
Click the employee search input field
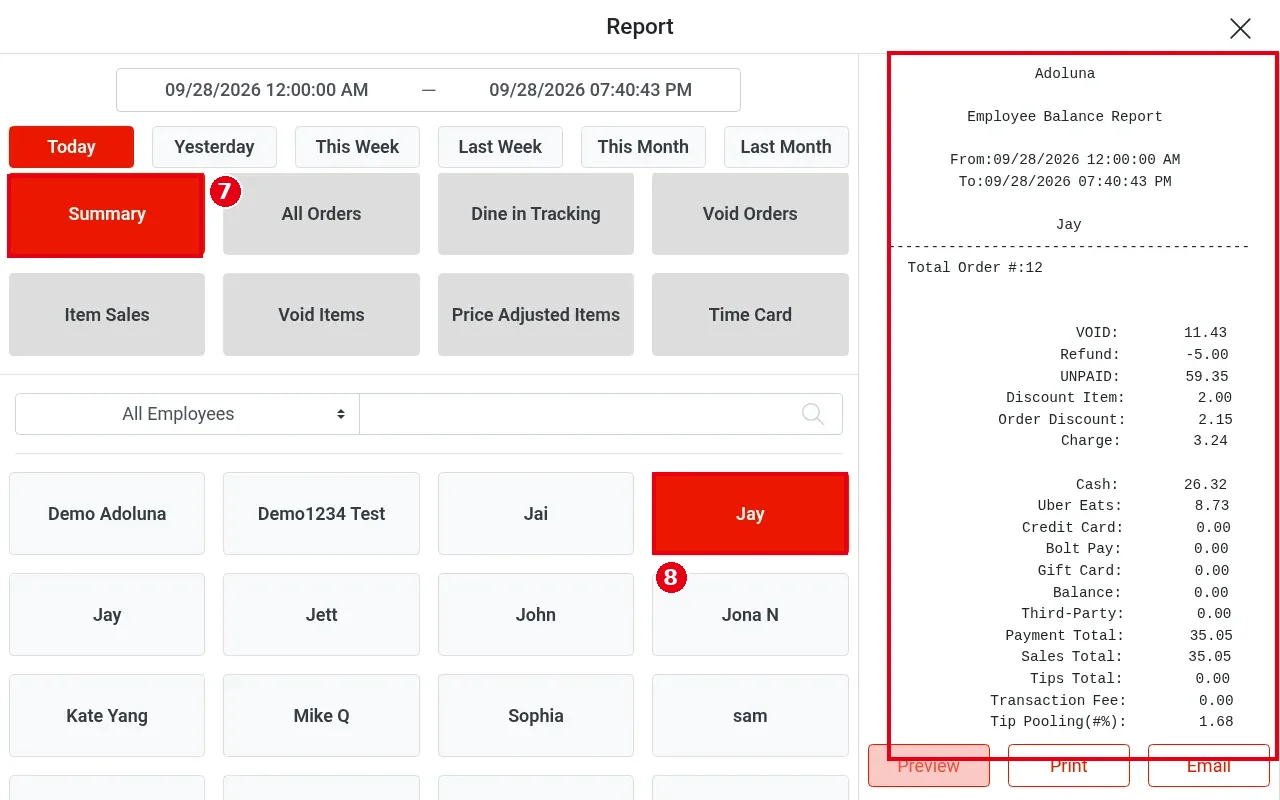click(x=600, y=414)
